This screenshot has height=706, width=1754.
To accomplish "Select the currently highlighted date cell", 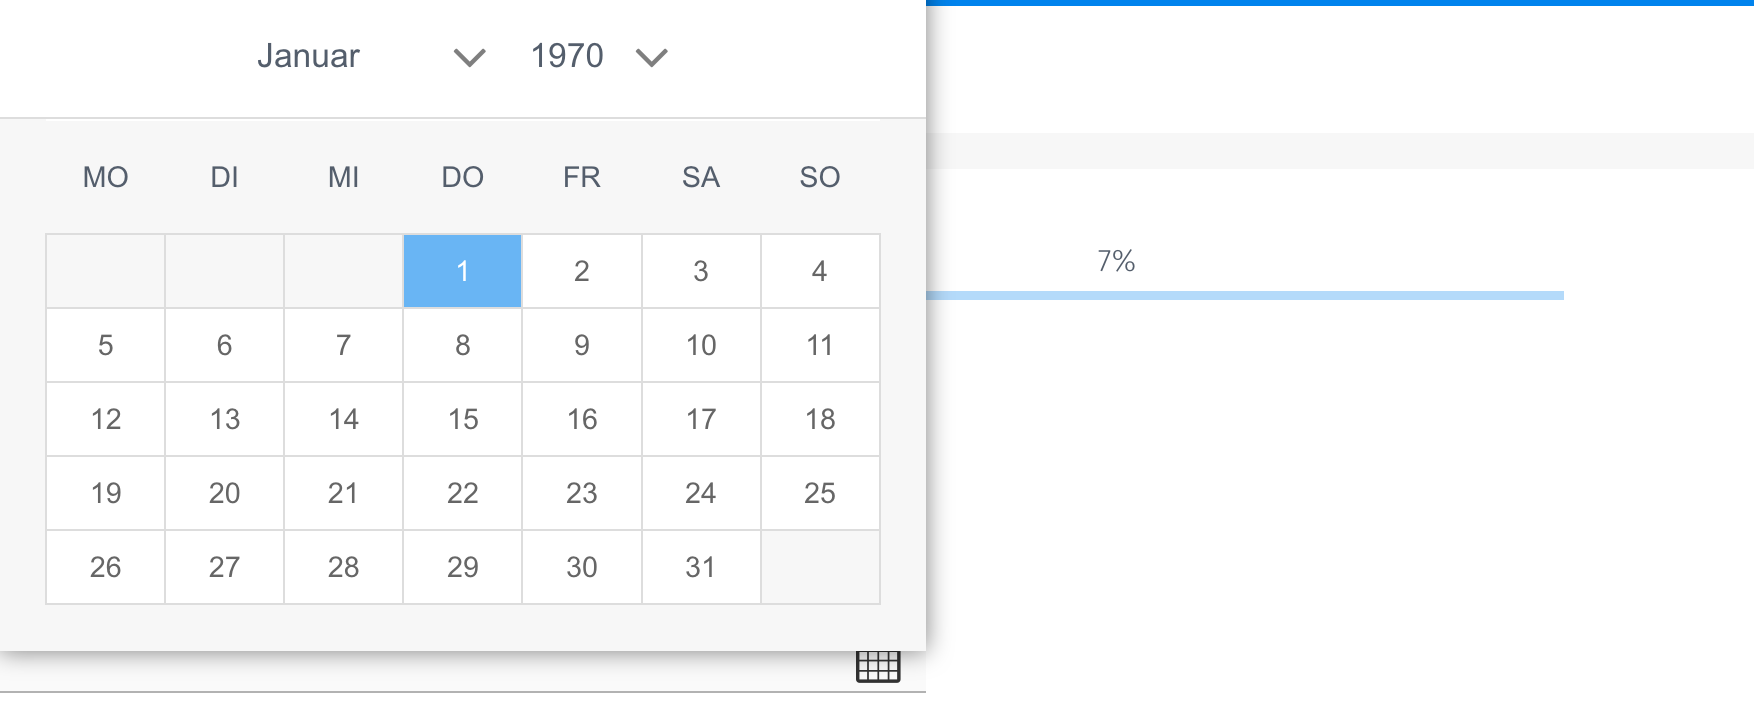I will pos(462,270).
